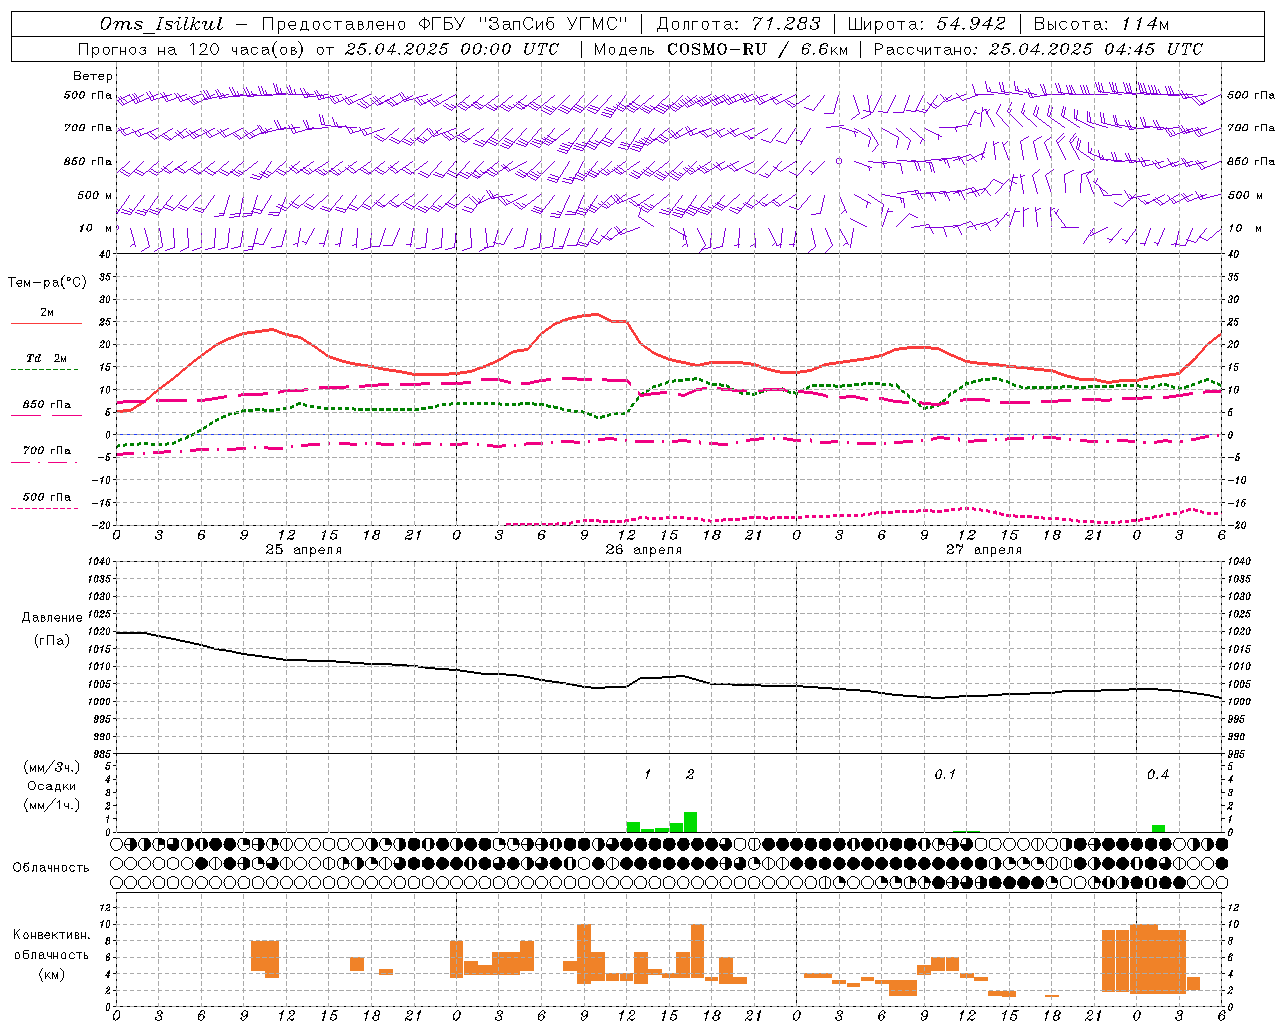Click the Высота: 114м field
1280x1024 pixels.
click(x=1100, y=24)
